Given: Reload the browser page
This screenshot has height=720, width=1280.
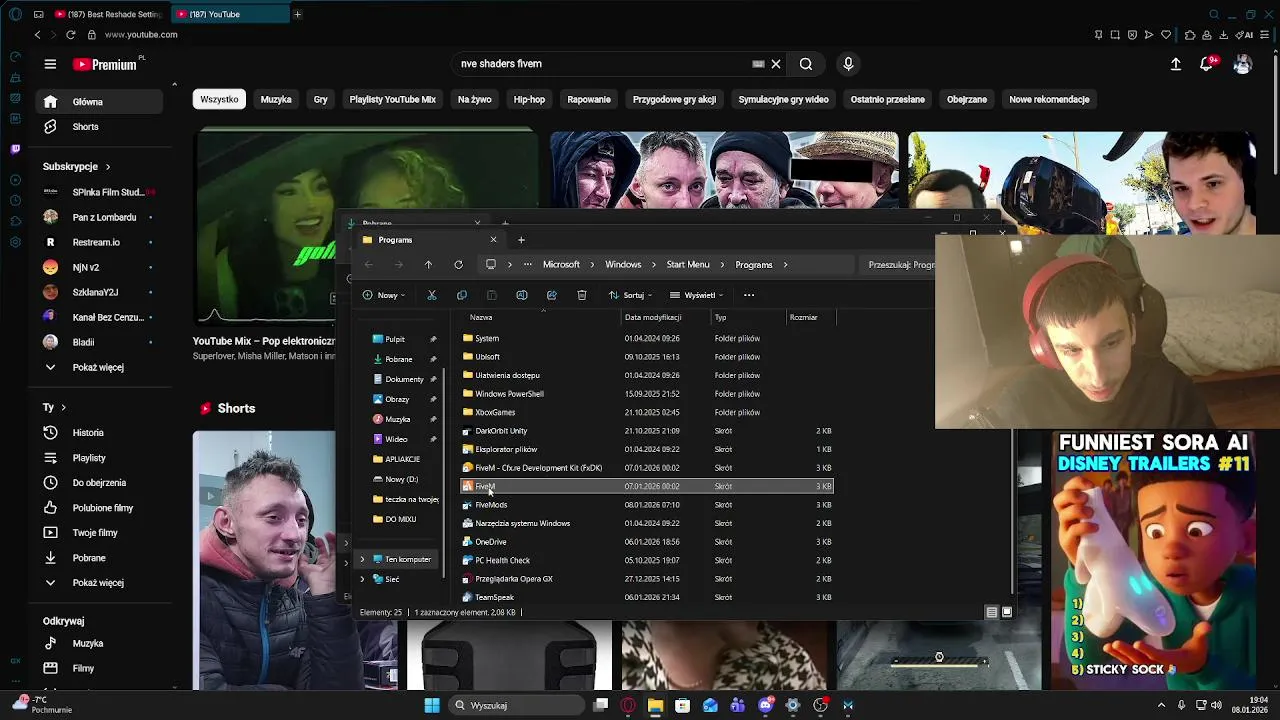Looking at the screenshot, I should 70,35.
